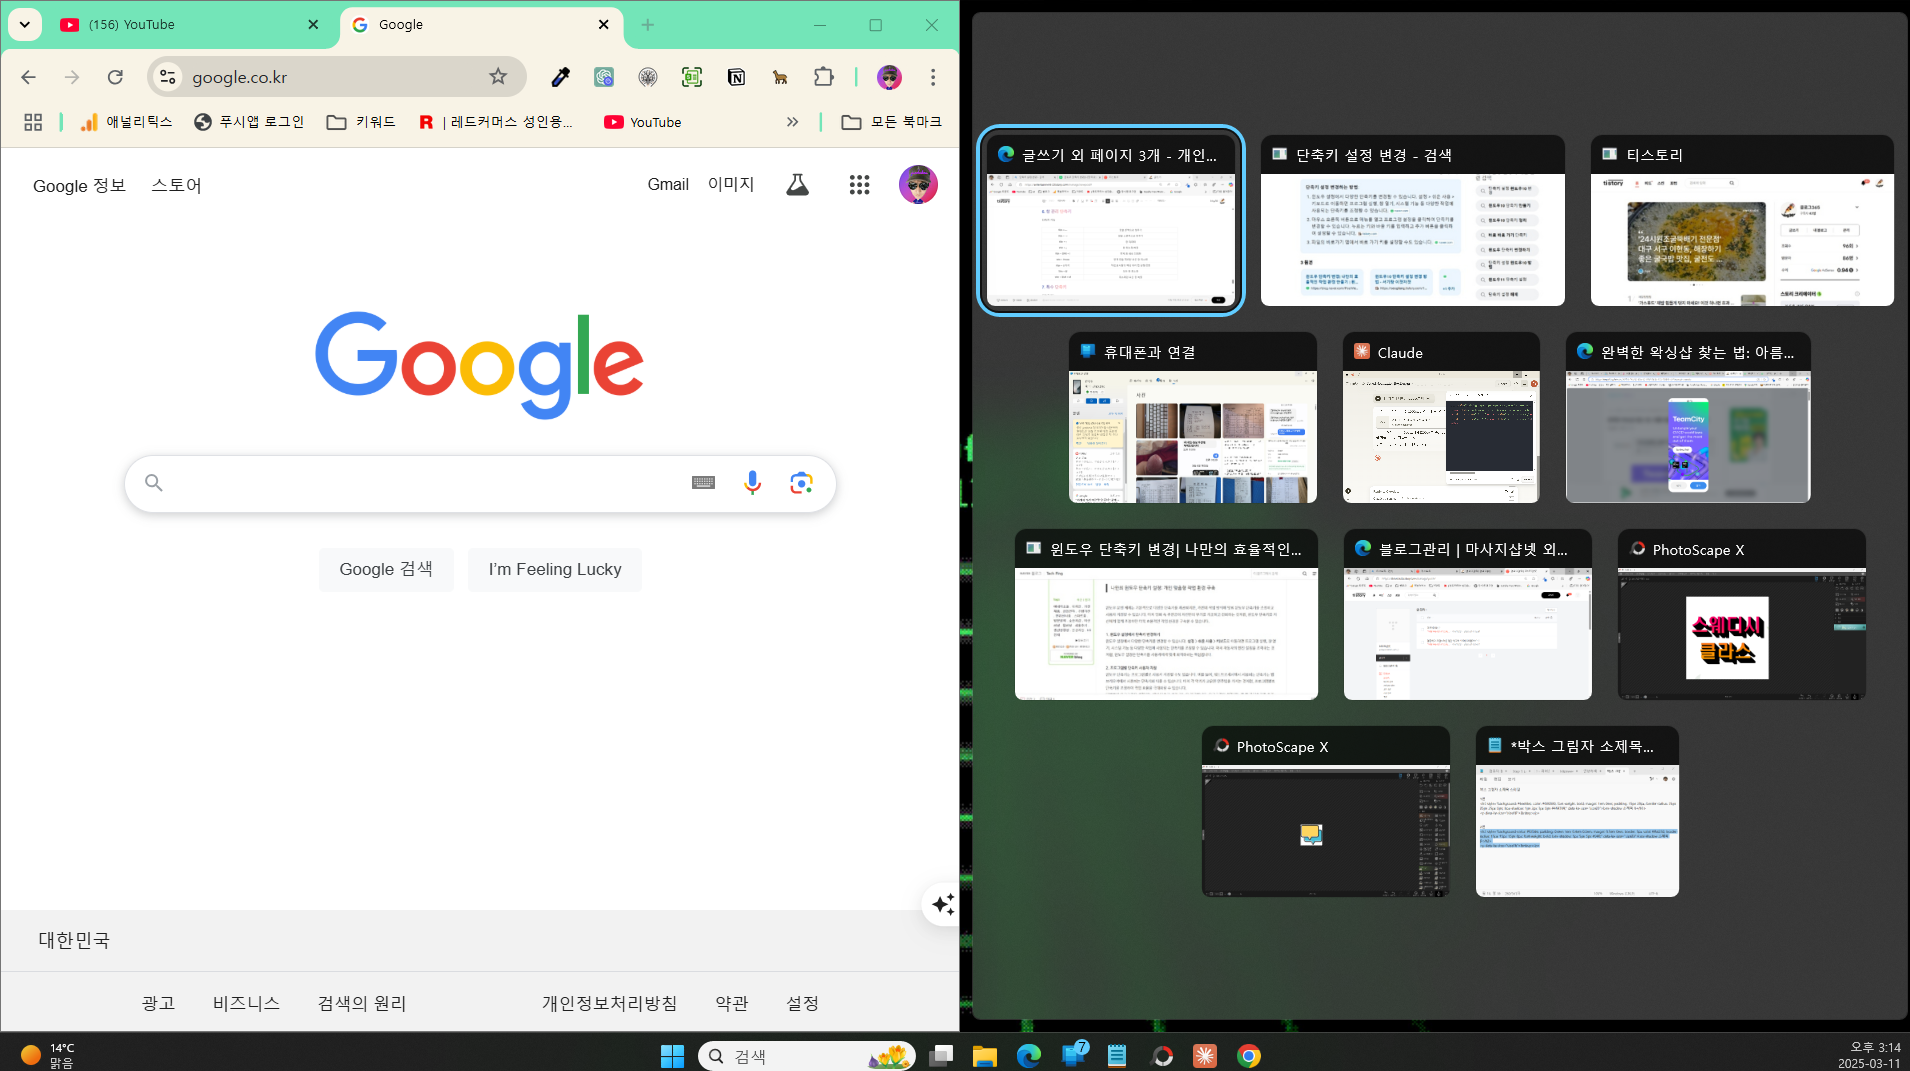
Task: Open the Chrome profile avatar in toolbar
Action: tap(889, 77)
